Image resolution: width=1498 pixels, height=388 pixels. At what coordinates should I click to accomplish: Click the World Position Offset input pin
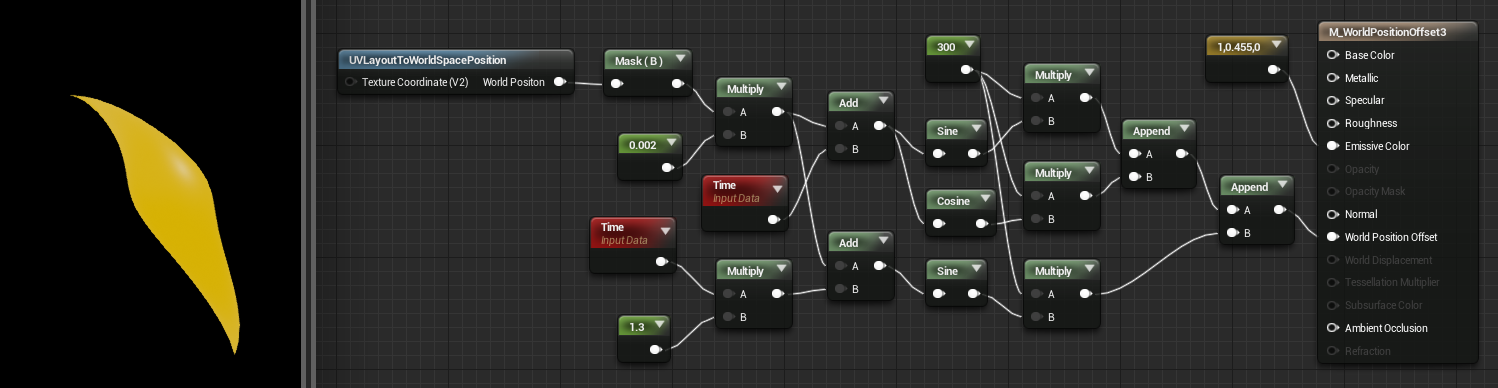click(x=1332, y=237)
